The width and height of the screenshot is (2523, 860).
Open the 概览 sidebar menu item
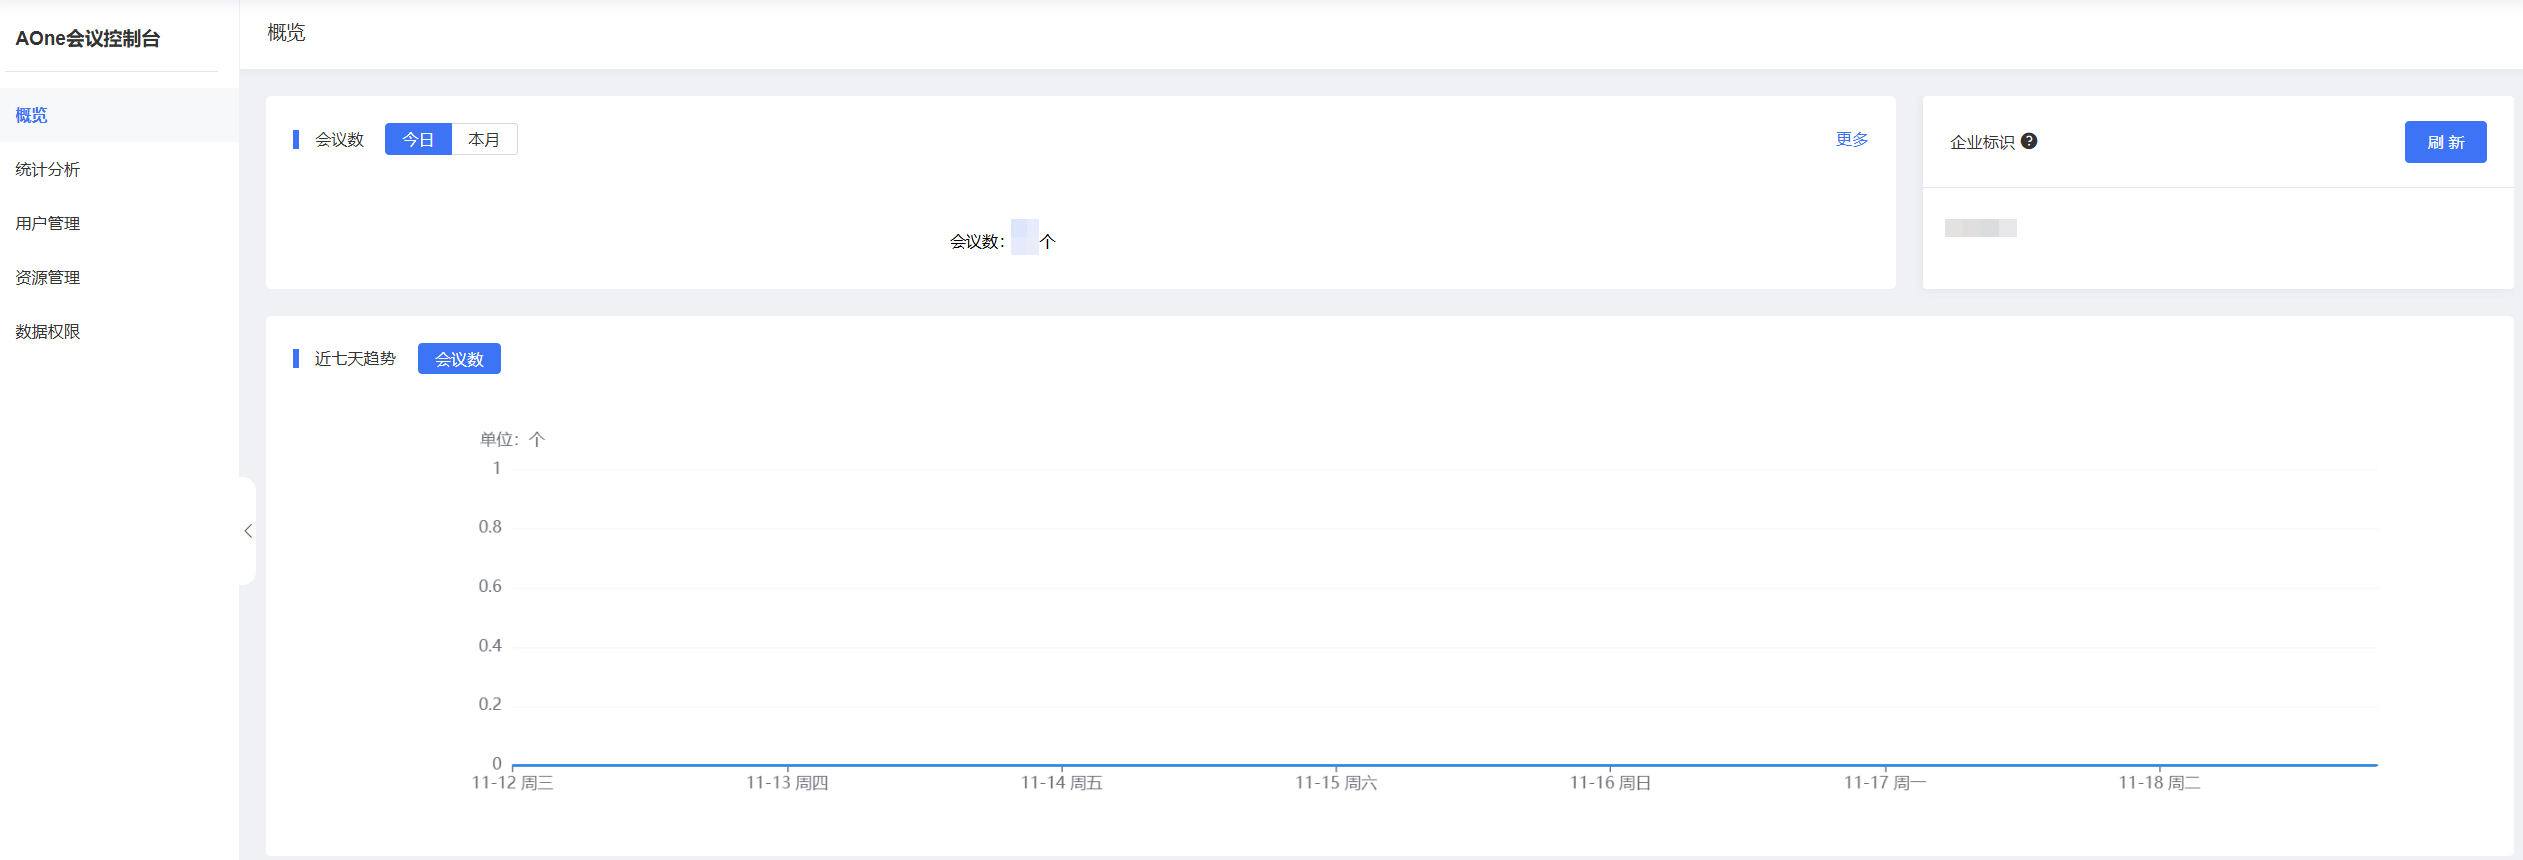(32, 115)
